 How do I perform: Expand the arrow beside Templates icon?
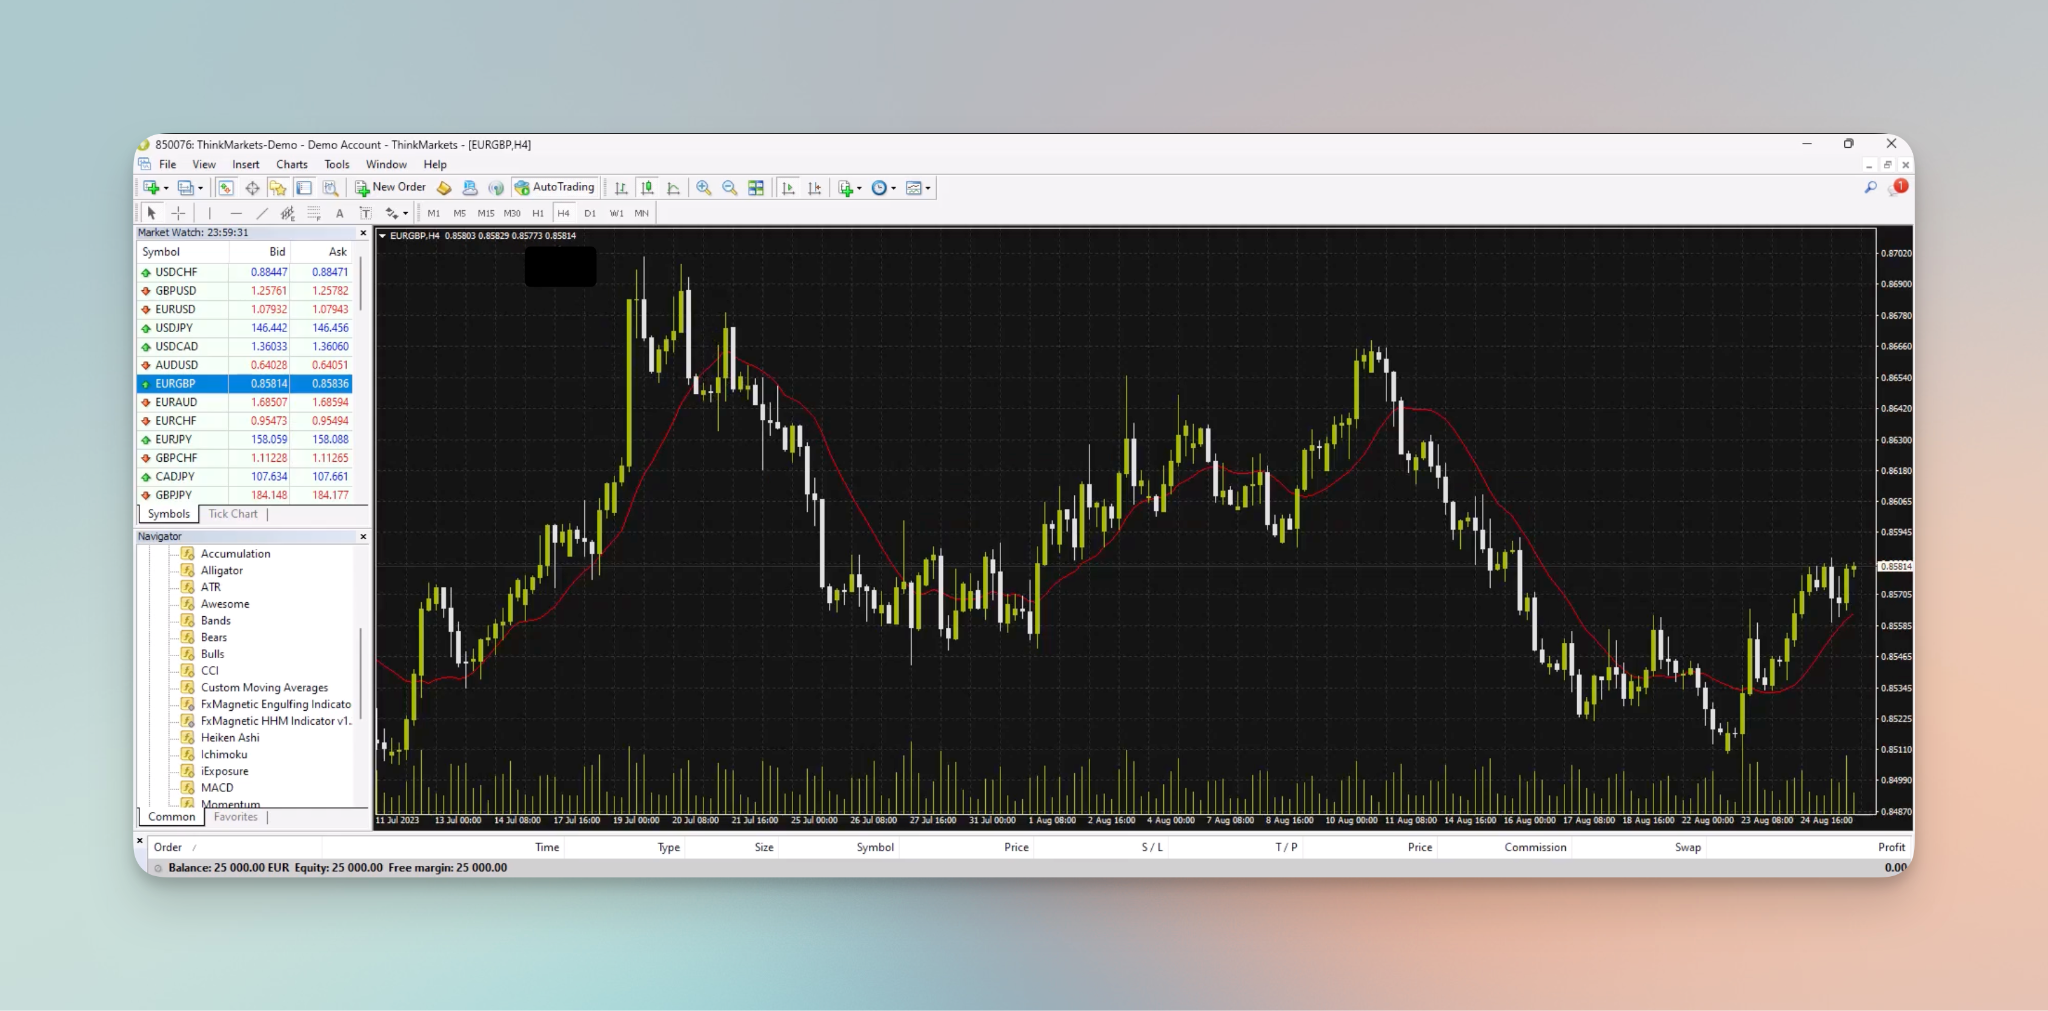928,188
